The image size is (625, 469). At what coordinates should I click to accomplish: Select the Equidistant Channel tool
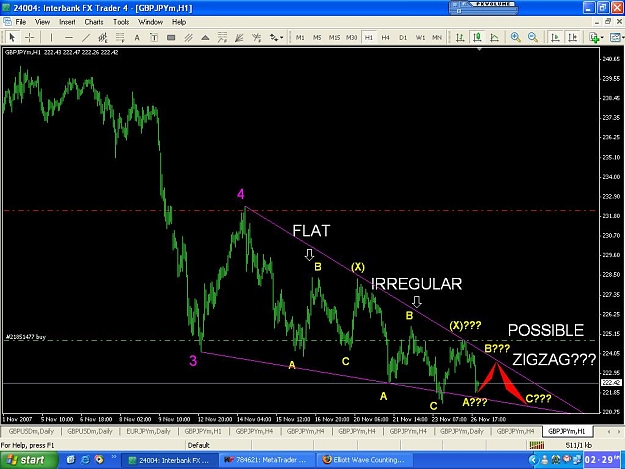[103, 37]
